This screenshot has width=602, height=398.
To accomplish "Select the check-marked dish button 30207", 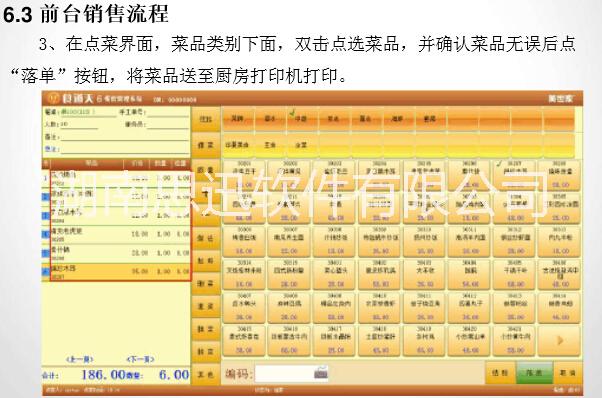I will (x=514, y=174).
